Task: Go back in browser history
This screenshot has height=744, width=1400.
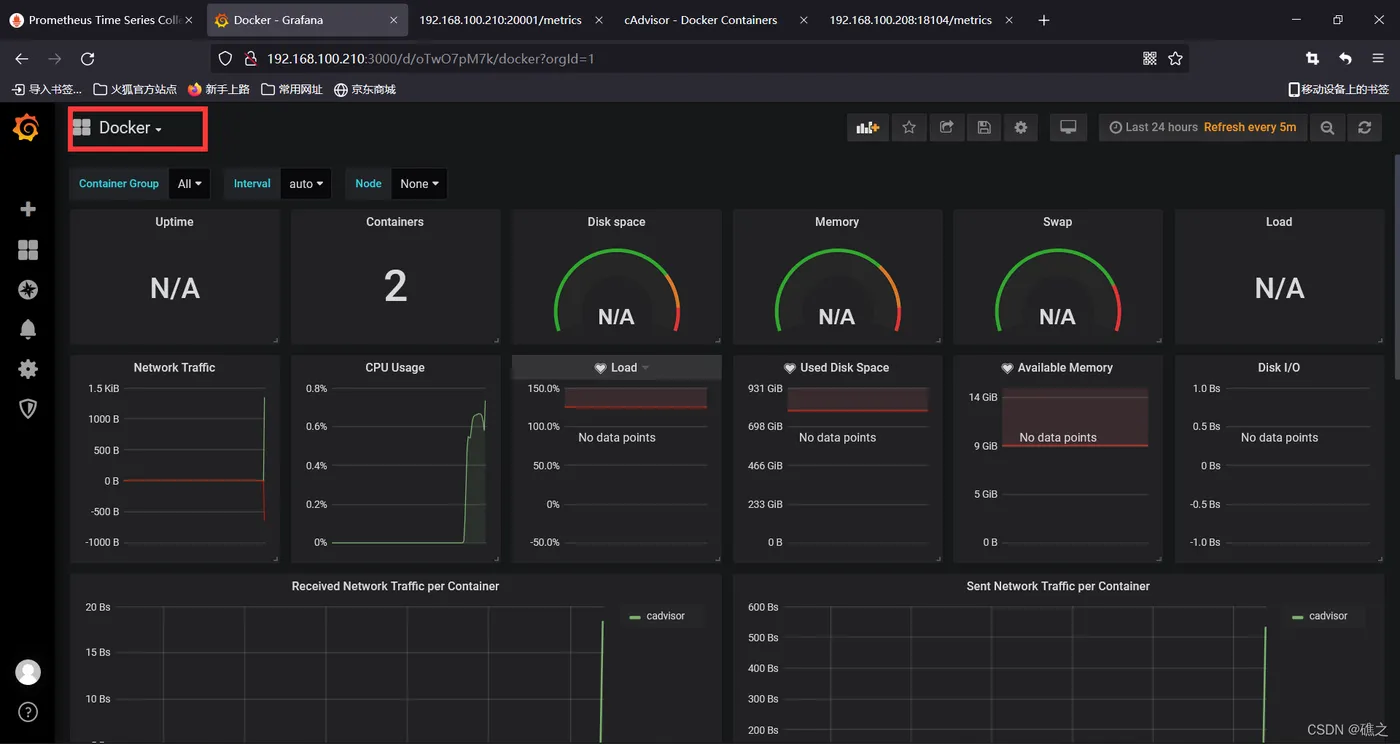Action: coord(22,59)
